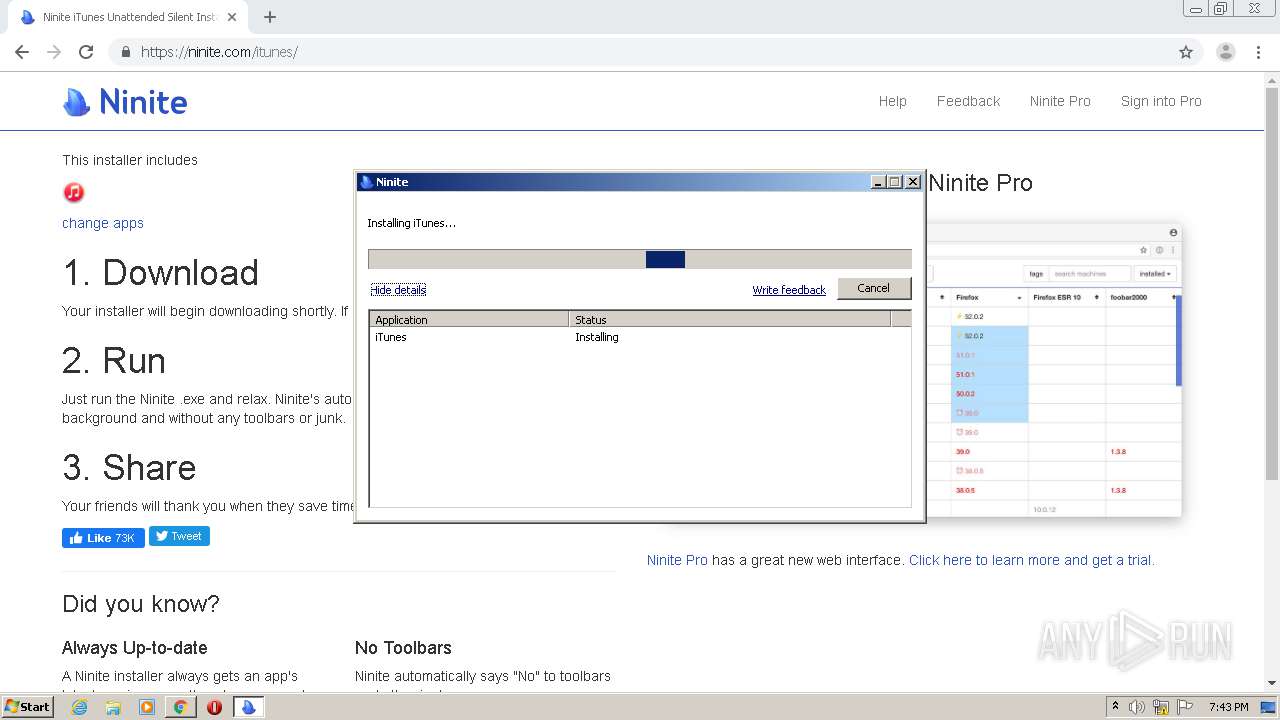1280x720 pixels.
Task: Click the volume speaker tray icon
Action: tap(1137, 707)
